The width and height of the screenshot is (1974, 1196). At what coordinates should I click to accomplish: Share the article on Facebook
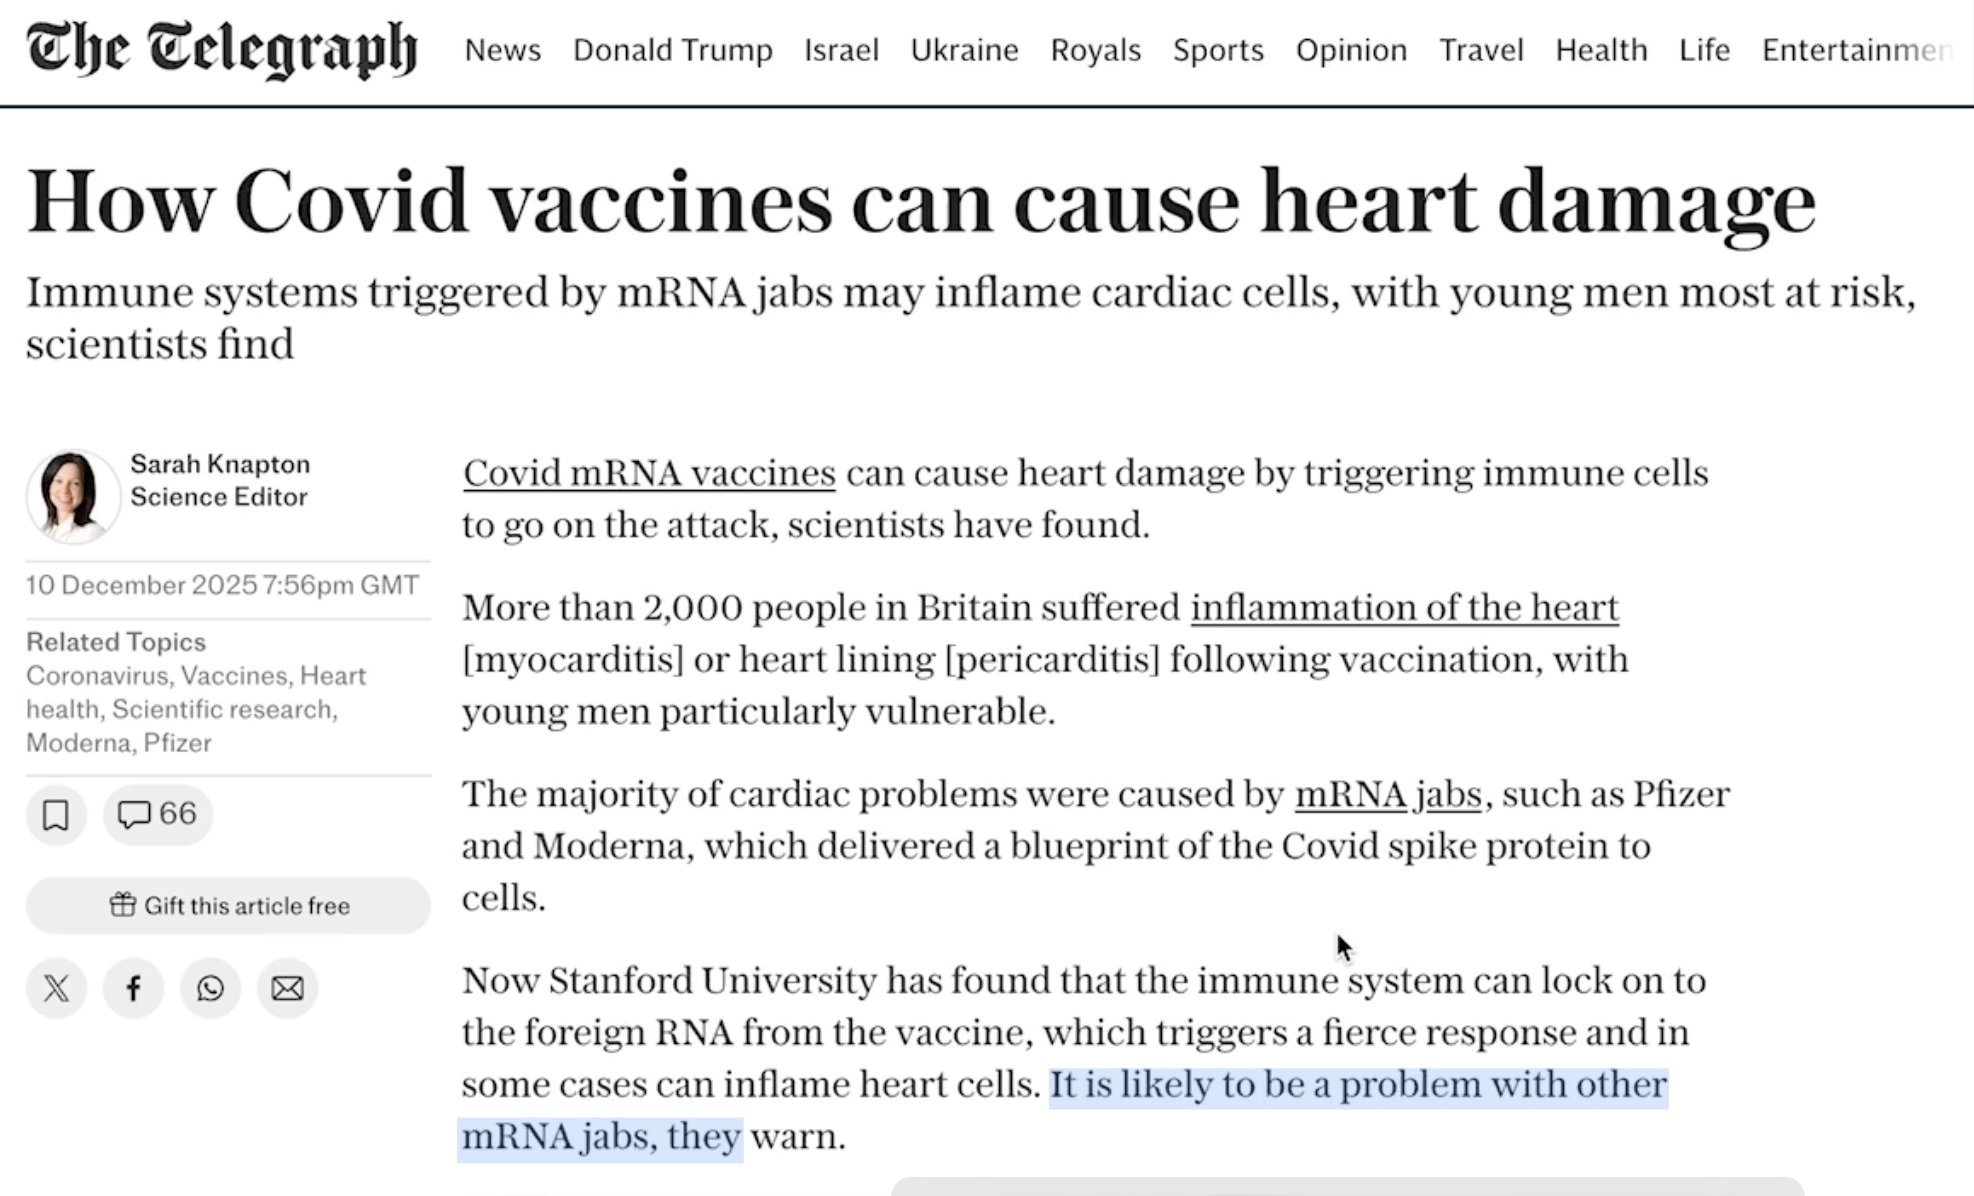click(x=133, y=989)
